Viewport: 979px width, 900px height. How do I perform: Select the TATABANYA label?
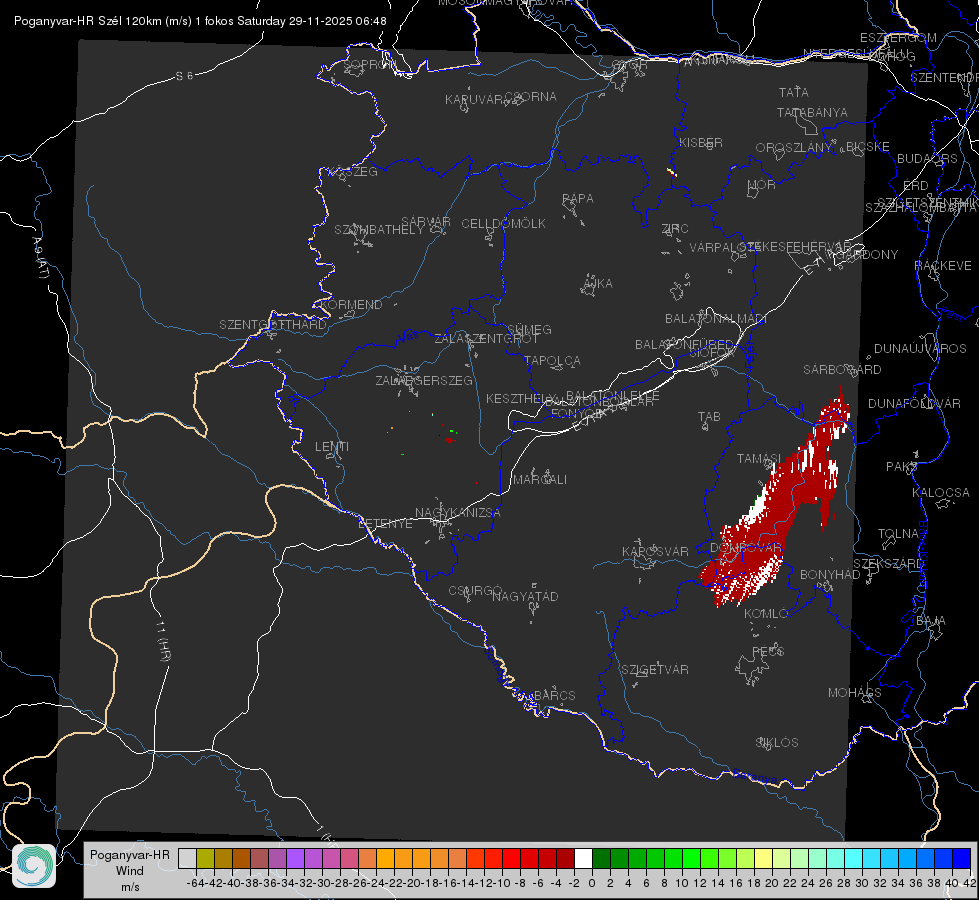click(812, 112)
